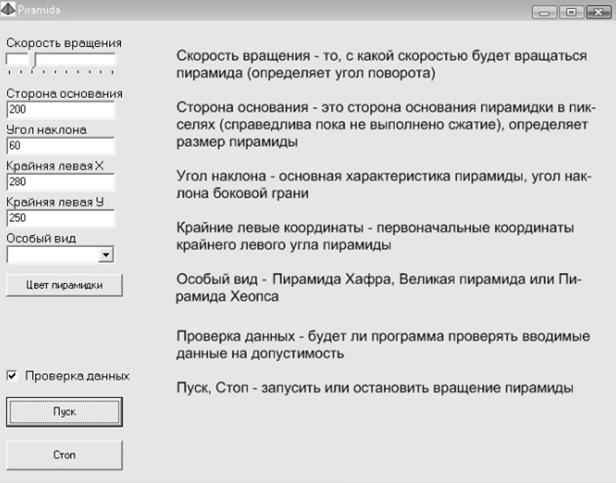Click the Piramida pyramid icon in title bar
616x483 pixels.
coord(9,9)
